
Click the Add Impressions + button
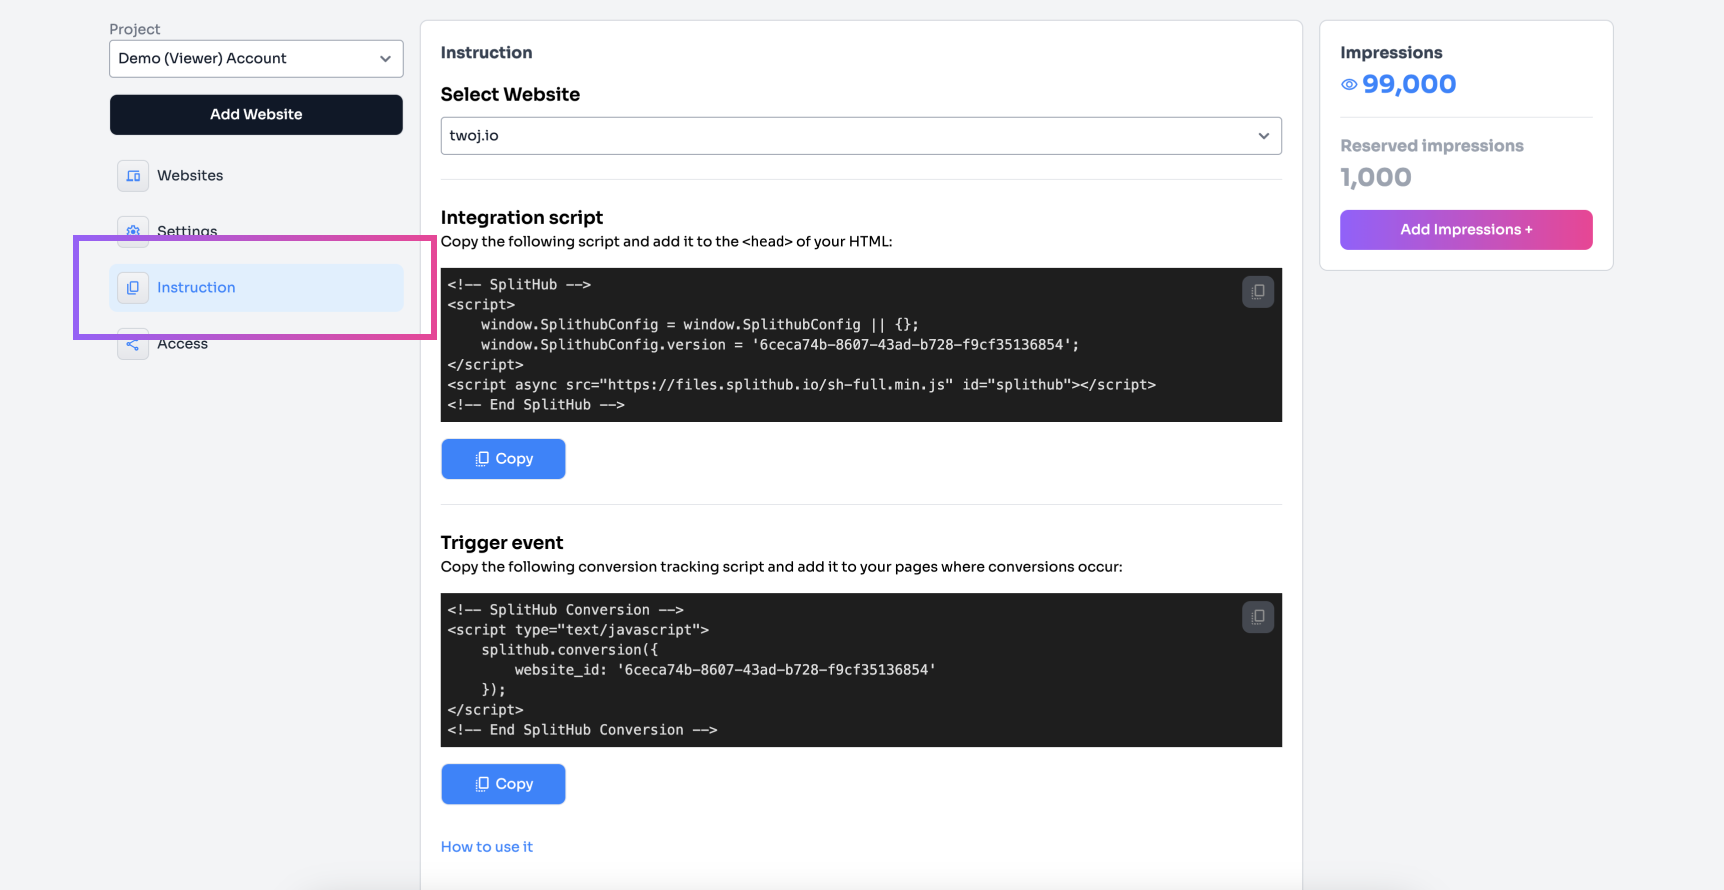pos(1466,230)
